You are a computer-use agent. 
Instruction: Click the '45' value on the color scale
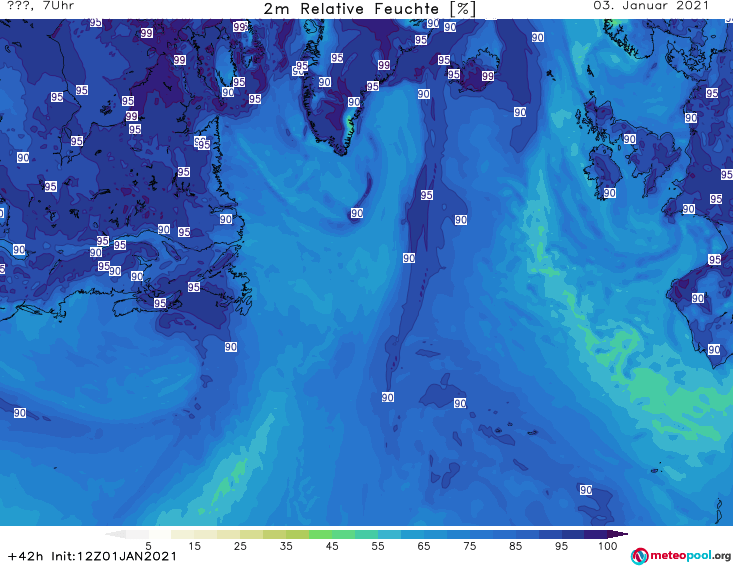coord(332,545)
